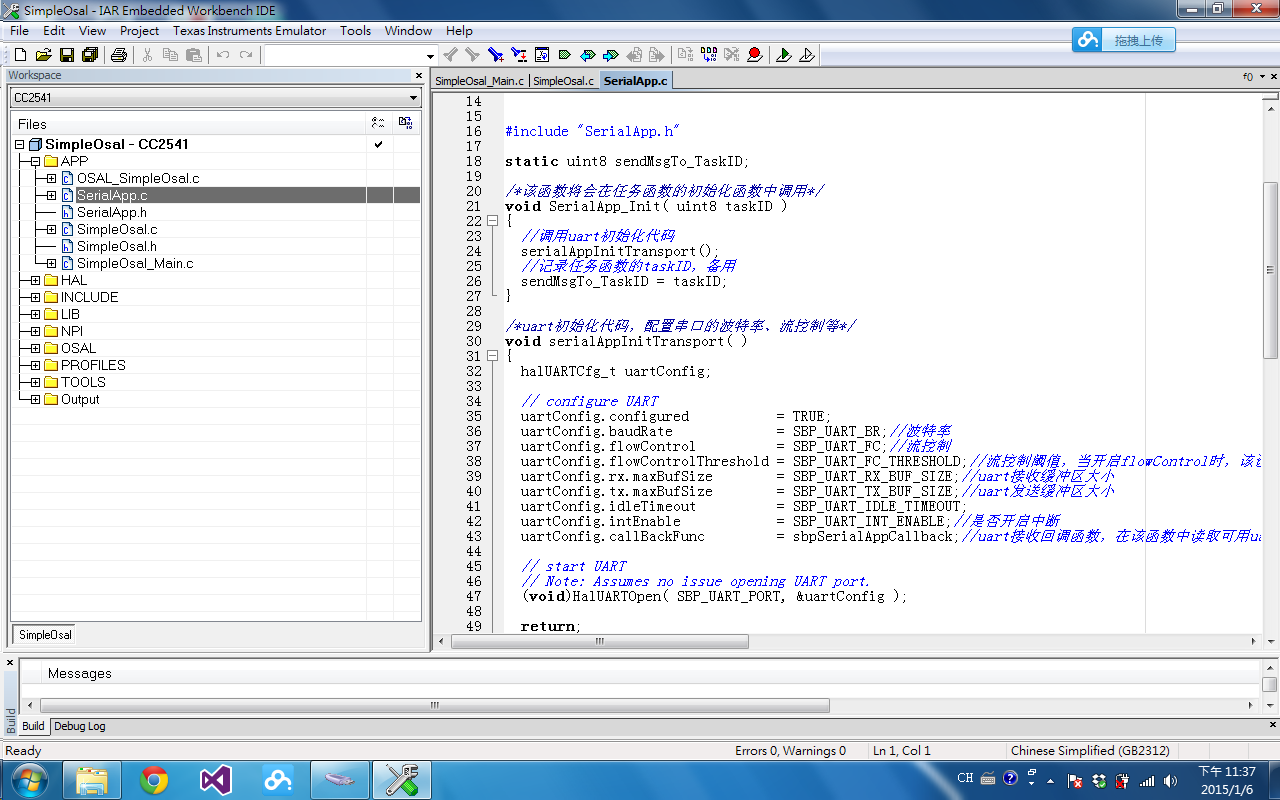The width and height of the screenshot is (1280, 800).
Task: Select the NPI folder in the tree
Action: 72,332
